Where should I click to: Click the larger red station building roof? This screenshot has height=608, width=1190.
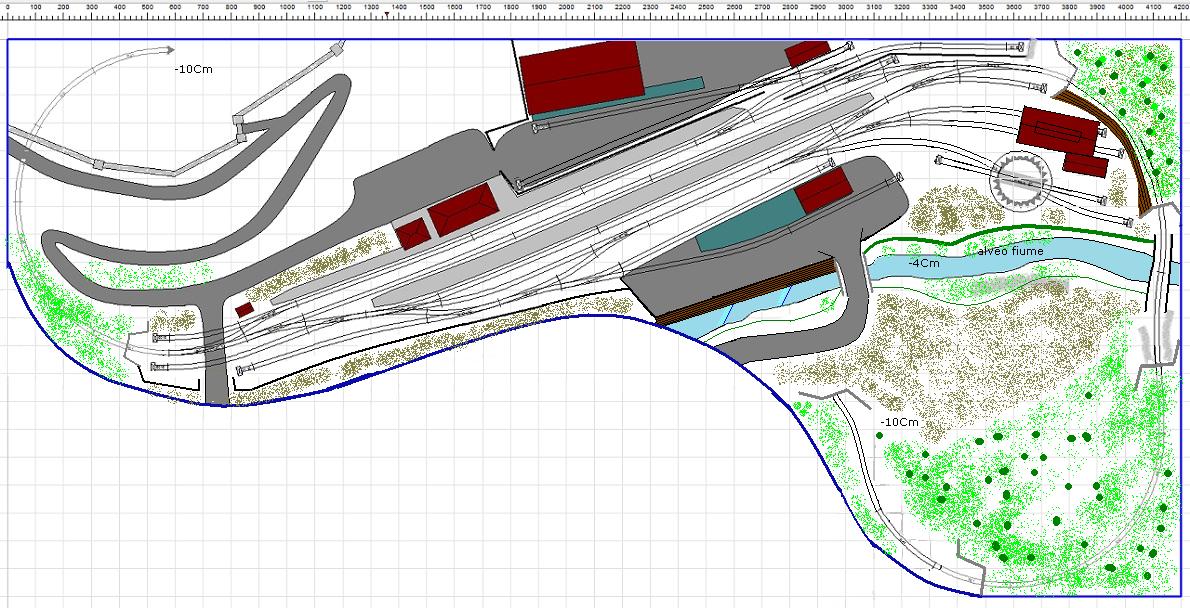coord(464,210)
